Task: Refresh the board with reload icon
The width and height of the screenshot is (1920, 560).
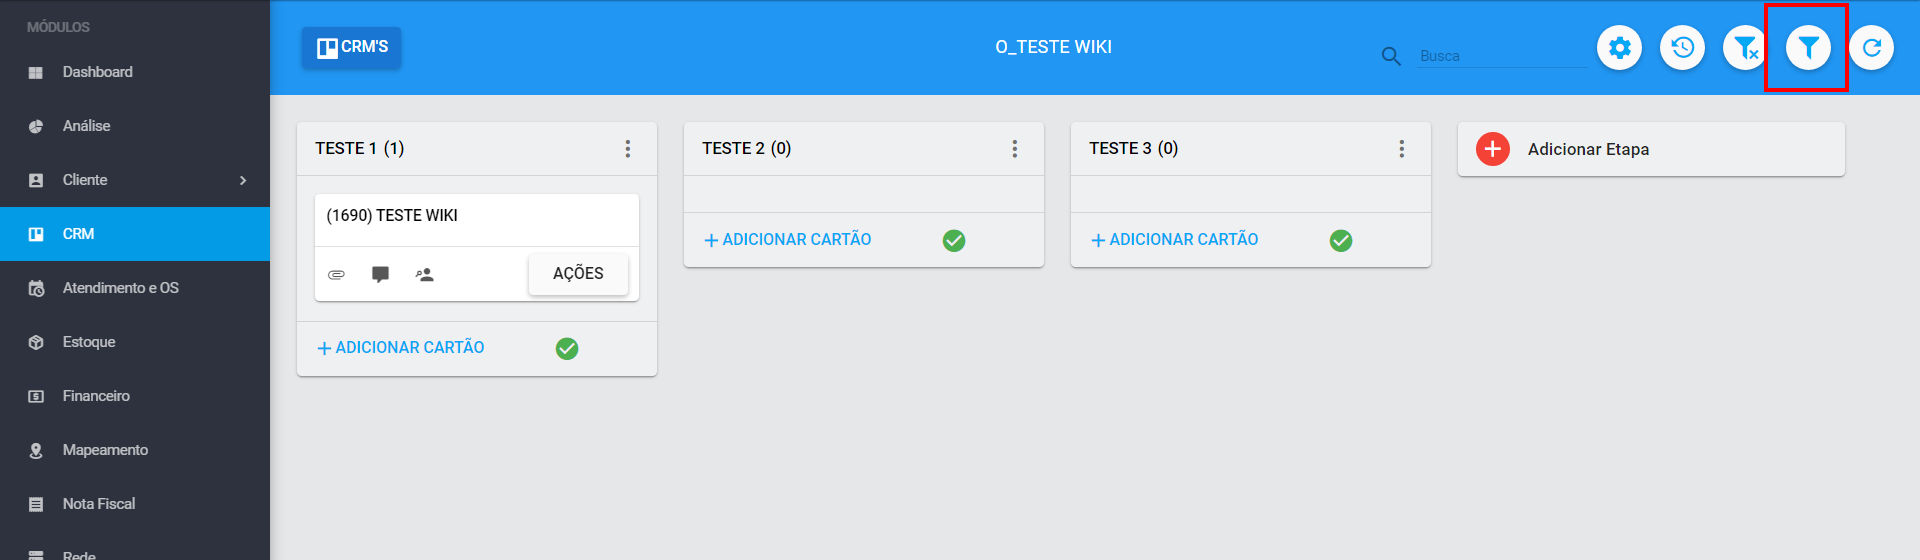Action: 1871,47
